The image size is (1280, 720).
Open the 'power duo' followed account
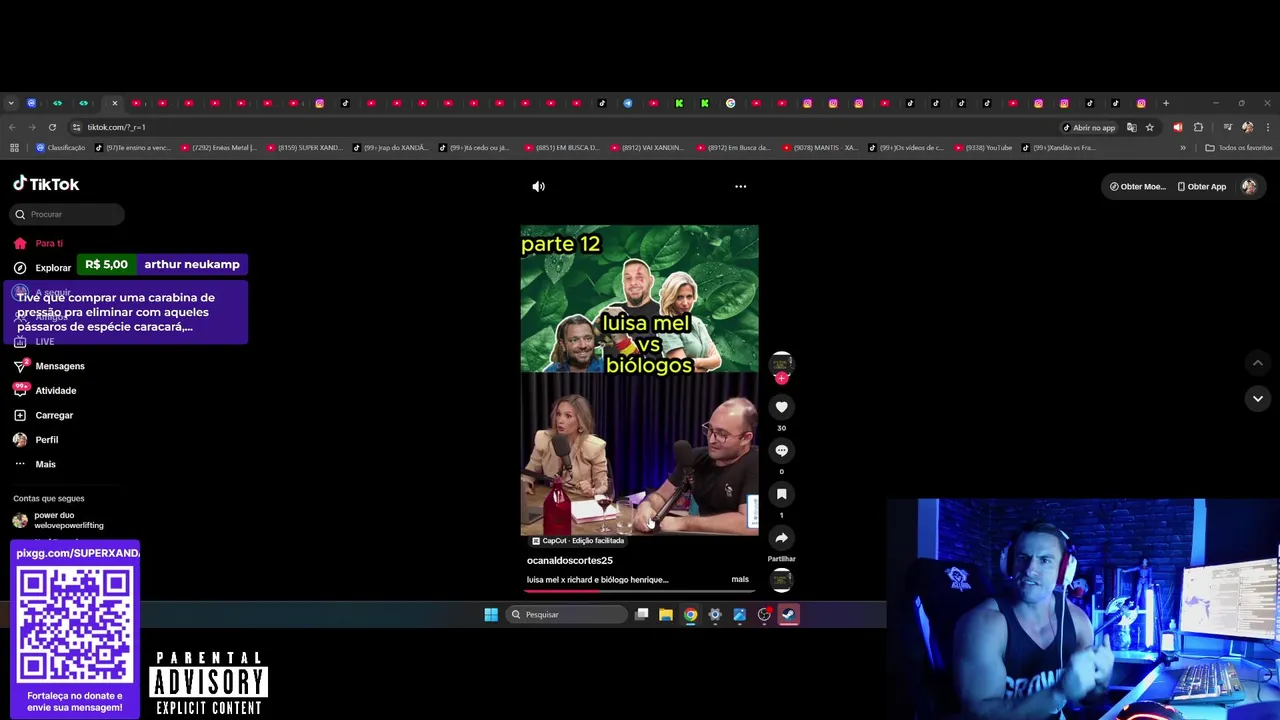[58, 520]
